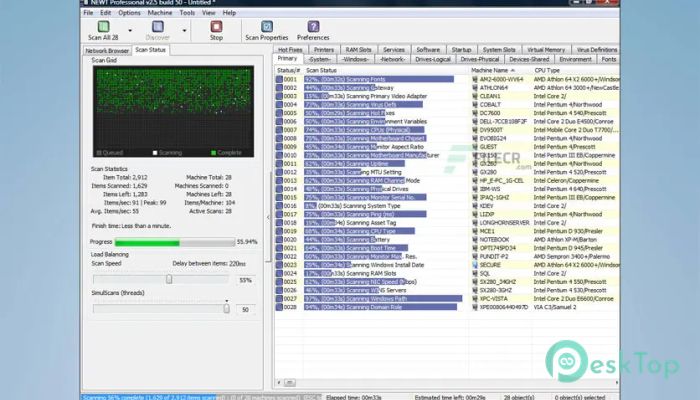
Task: Open the File menu
Action: (x=88, y=13)
